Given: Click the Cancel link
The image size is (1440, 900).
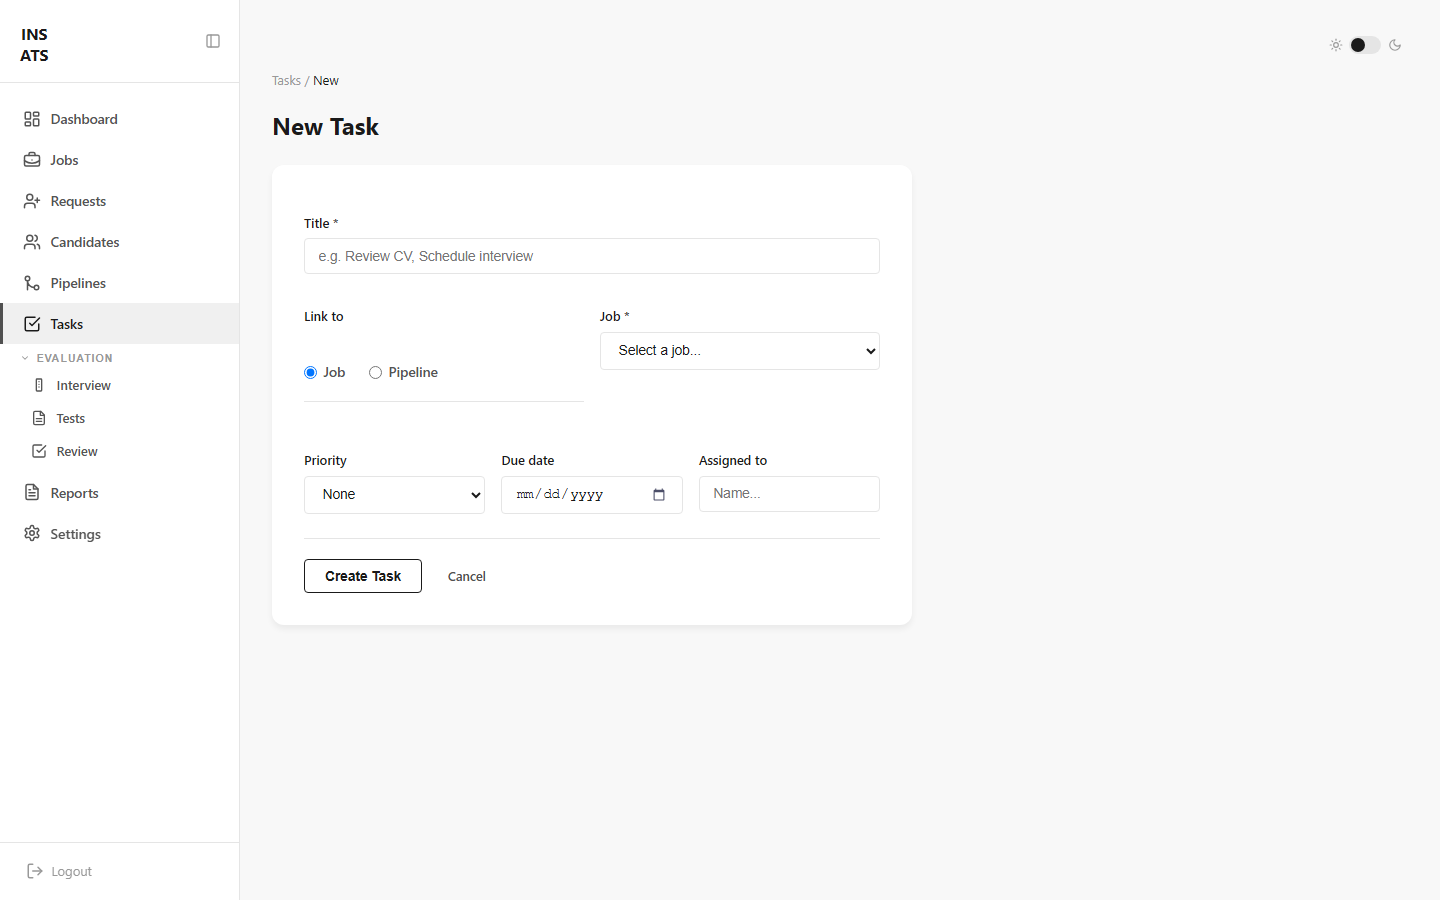Looking at the screenshot, I should [467, 576].
